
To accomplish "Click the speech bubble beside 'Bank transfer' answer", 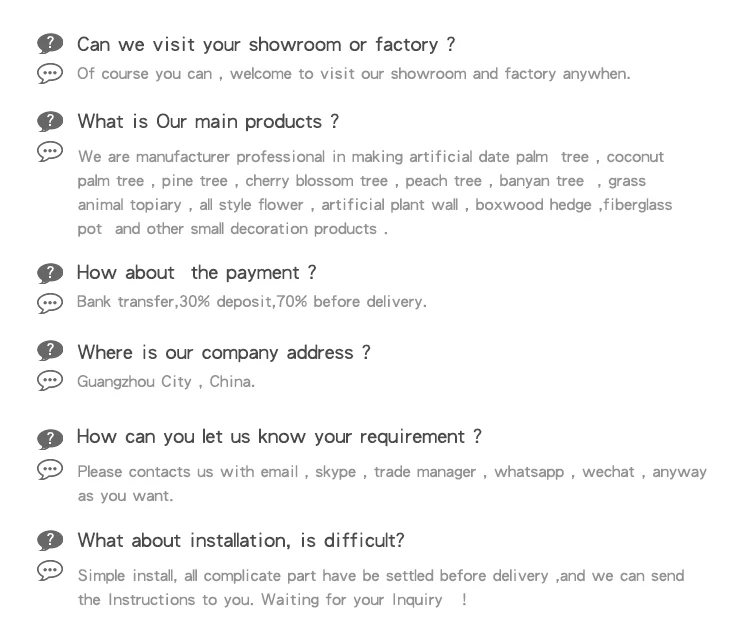I will pos(50,302).
